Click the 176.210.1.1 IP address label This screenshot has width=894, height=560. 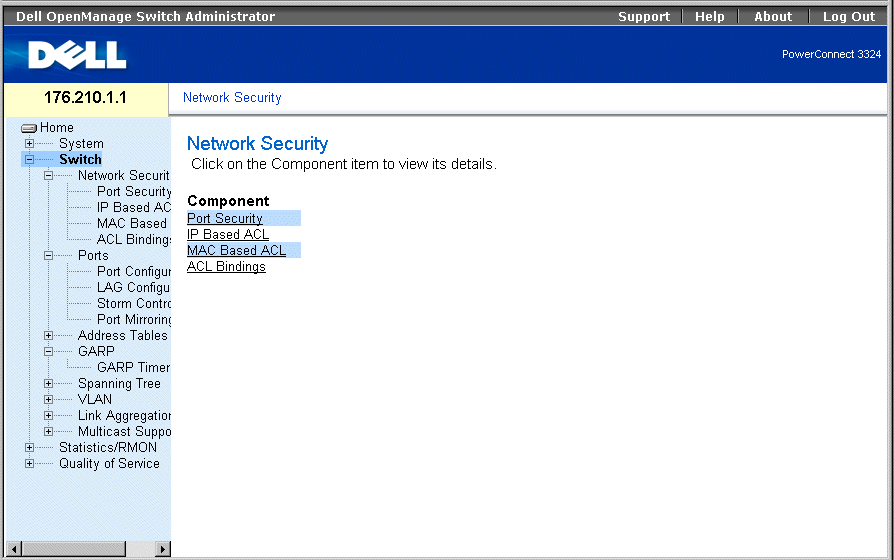(x=86, y=98)
